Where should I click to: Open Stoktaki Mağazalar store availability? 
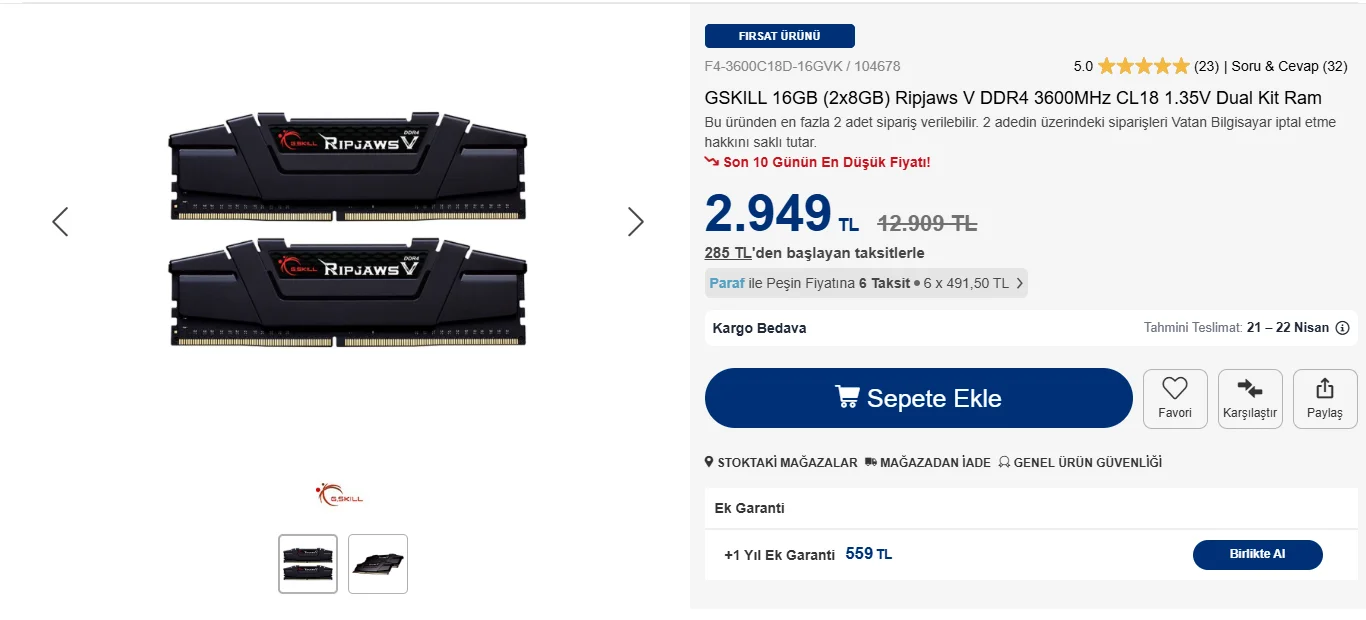pyautogui.click(x=781, y=463)
